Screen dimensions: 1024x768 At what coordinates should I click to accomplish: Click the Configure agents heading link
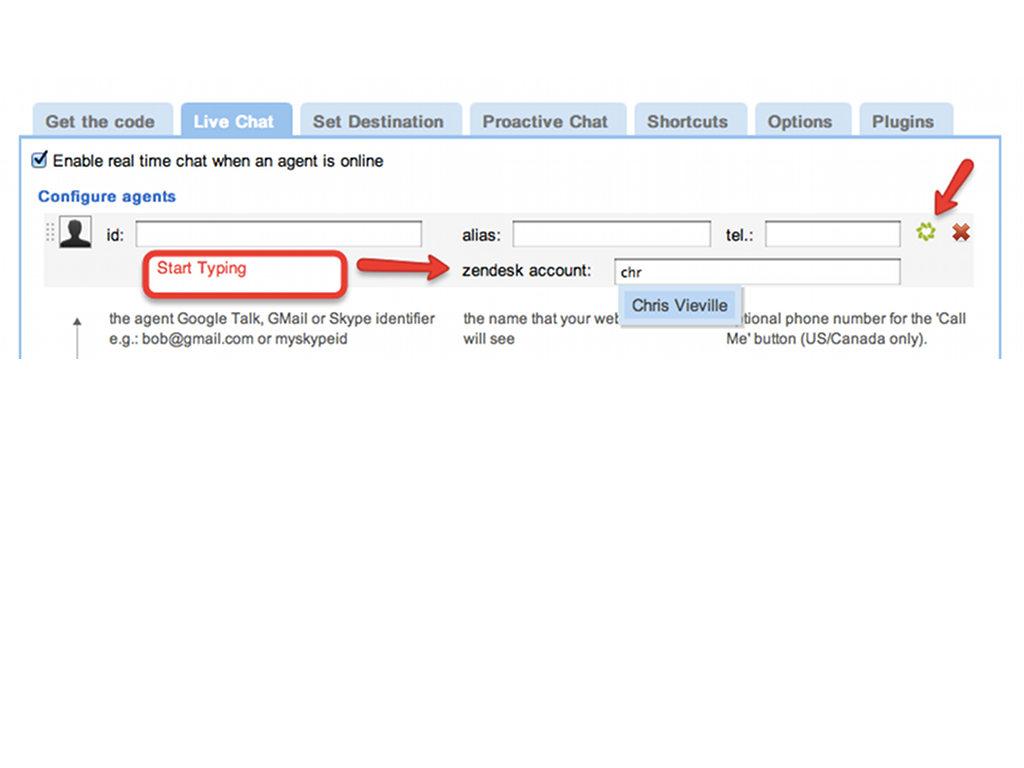coord(107,196)
